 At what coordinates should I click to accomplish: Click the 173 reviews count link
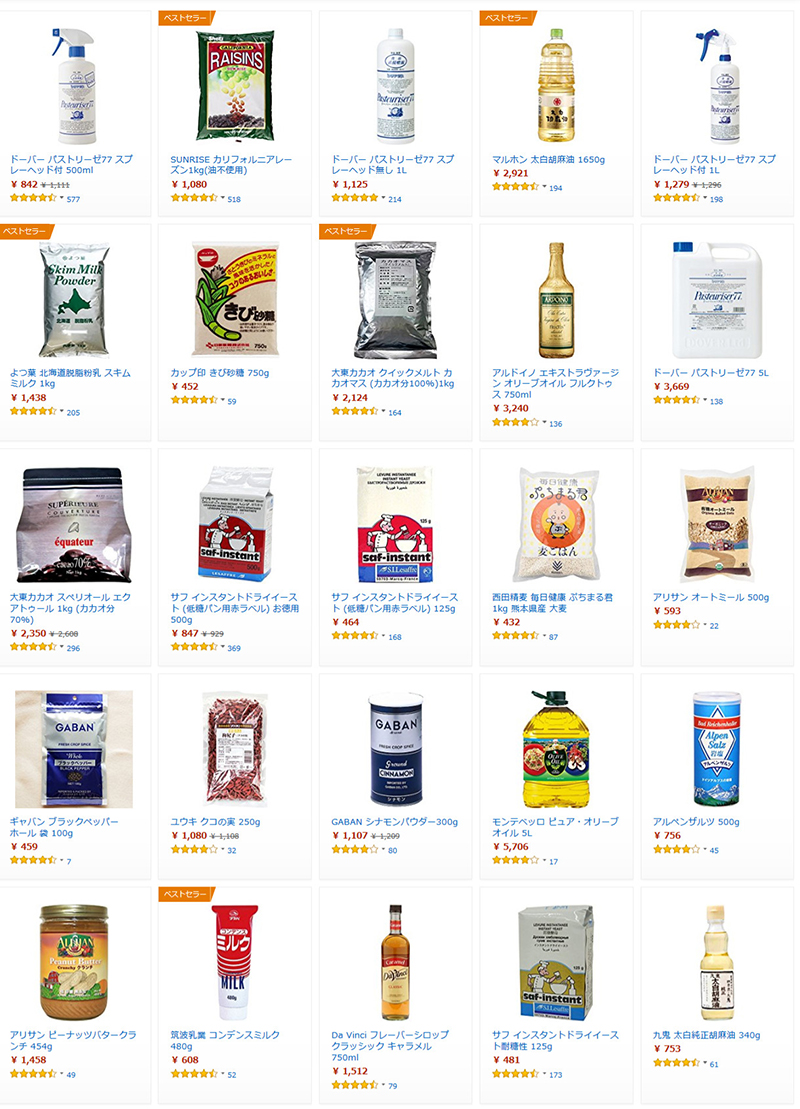coord(555,1075)
